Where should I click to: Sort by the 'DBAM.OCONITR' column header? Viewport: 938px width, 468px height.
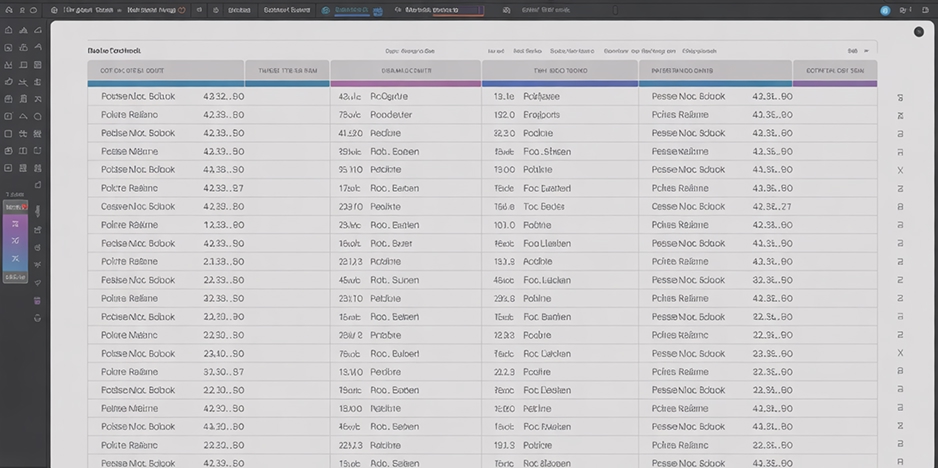[406, 71]
